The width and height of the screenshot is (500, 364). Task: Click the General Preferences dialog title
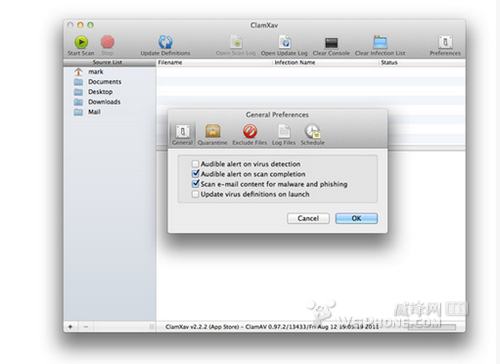click(x=277, y=115)
